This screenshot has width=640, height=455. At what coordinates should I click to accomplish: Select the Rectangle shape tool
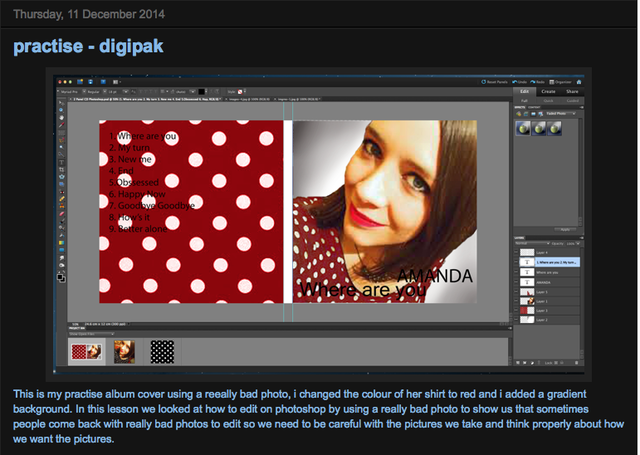62,250
